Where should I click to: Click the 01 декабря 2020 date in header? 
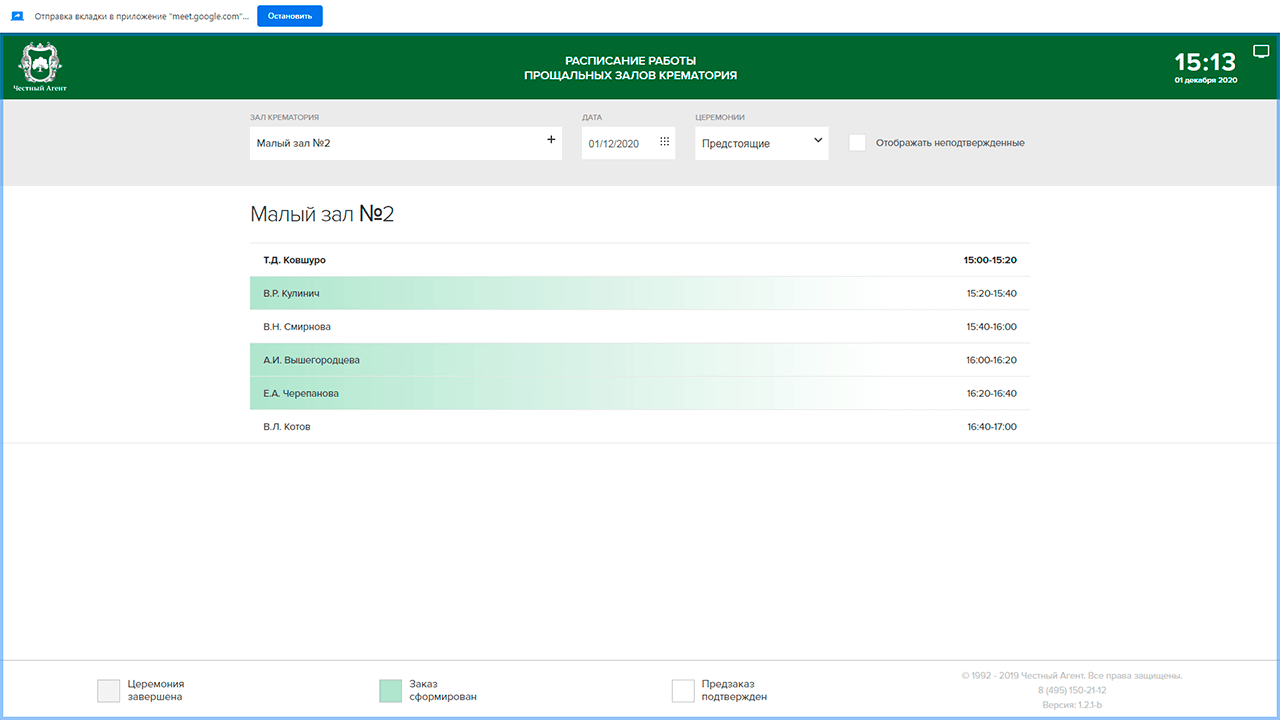(1206, 80)
